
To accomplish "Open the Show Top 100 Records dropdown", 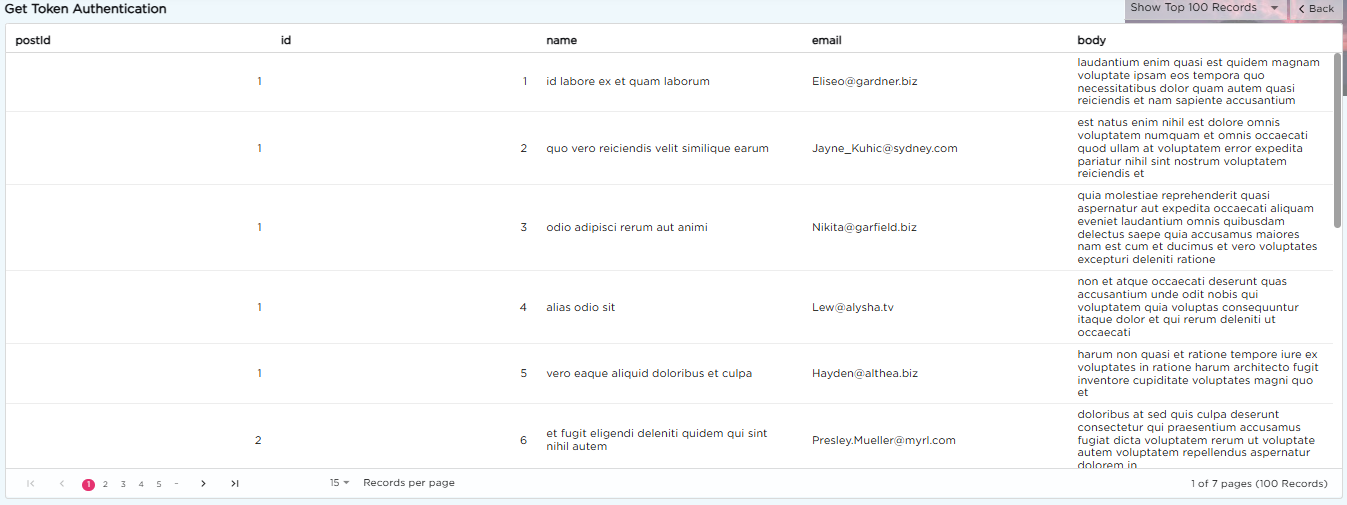I will pyautogui.click(x=1204, y=8).
